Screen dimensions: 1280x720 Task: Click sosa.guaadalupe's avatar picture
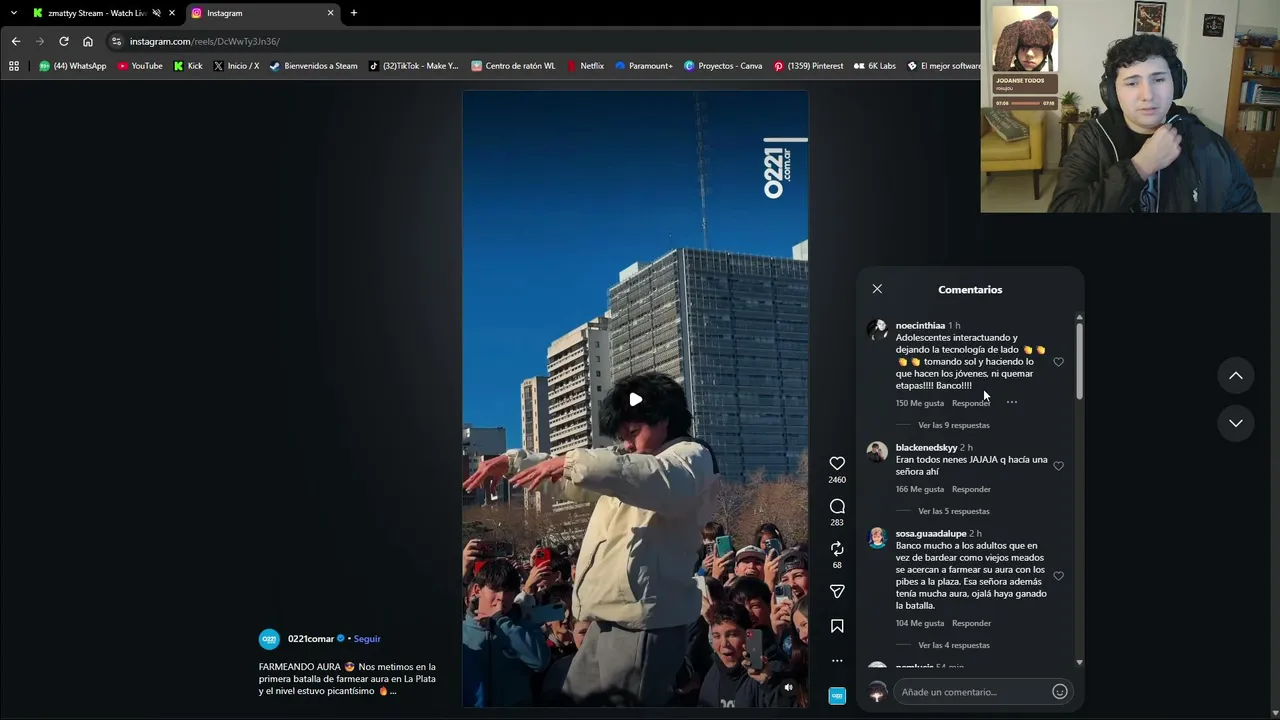tap(877, 537)
